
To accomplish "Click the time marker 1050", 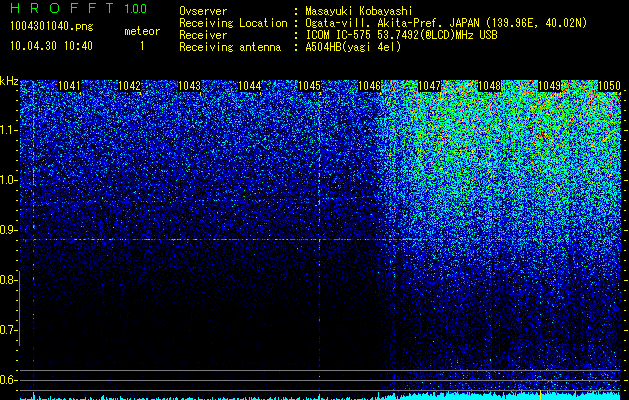I will (609, 86).
